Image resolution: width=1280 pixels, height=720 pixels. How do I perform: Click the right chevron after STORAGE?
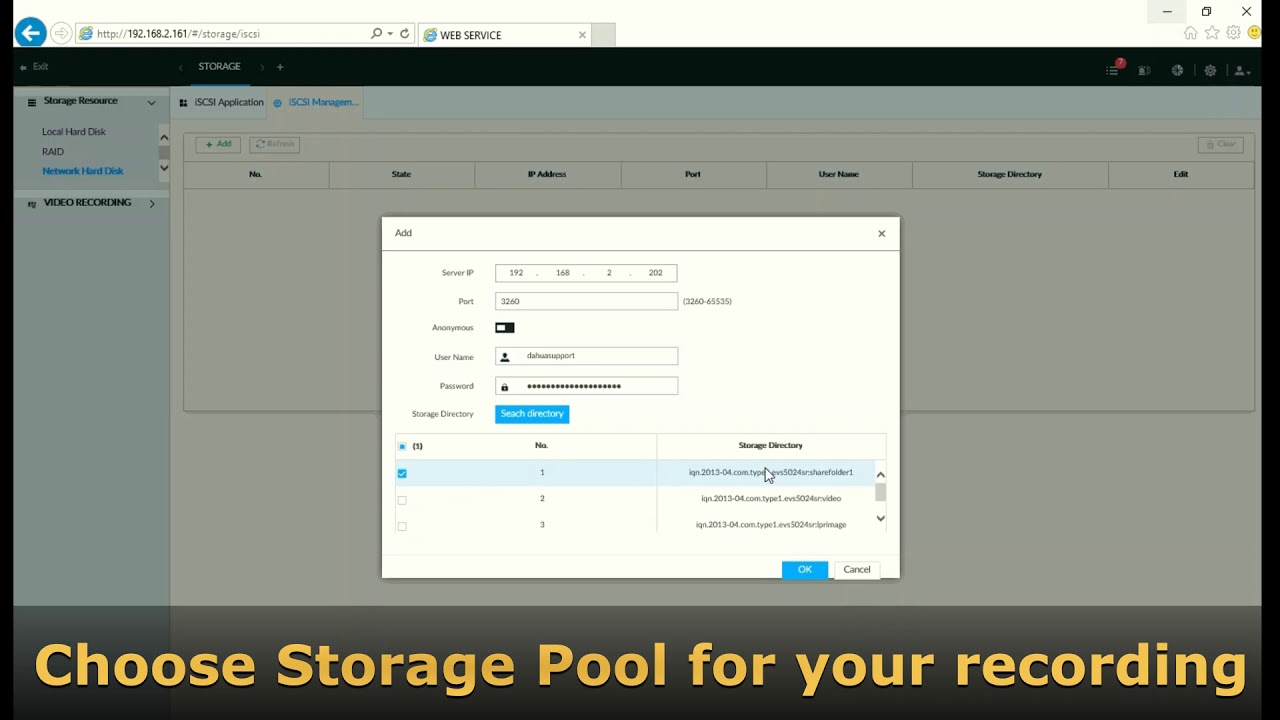tap(262, 67)
